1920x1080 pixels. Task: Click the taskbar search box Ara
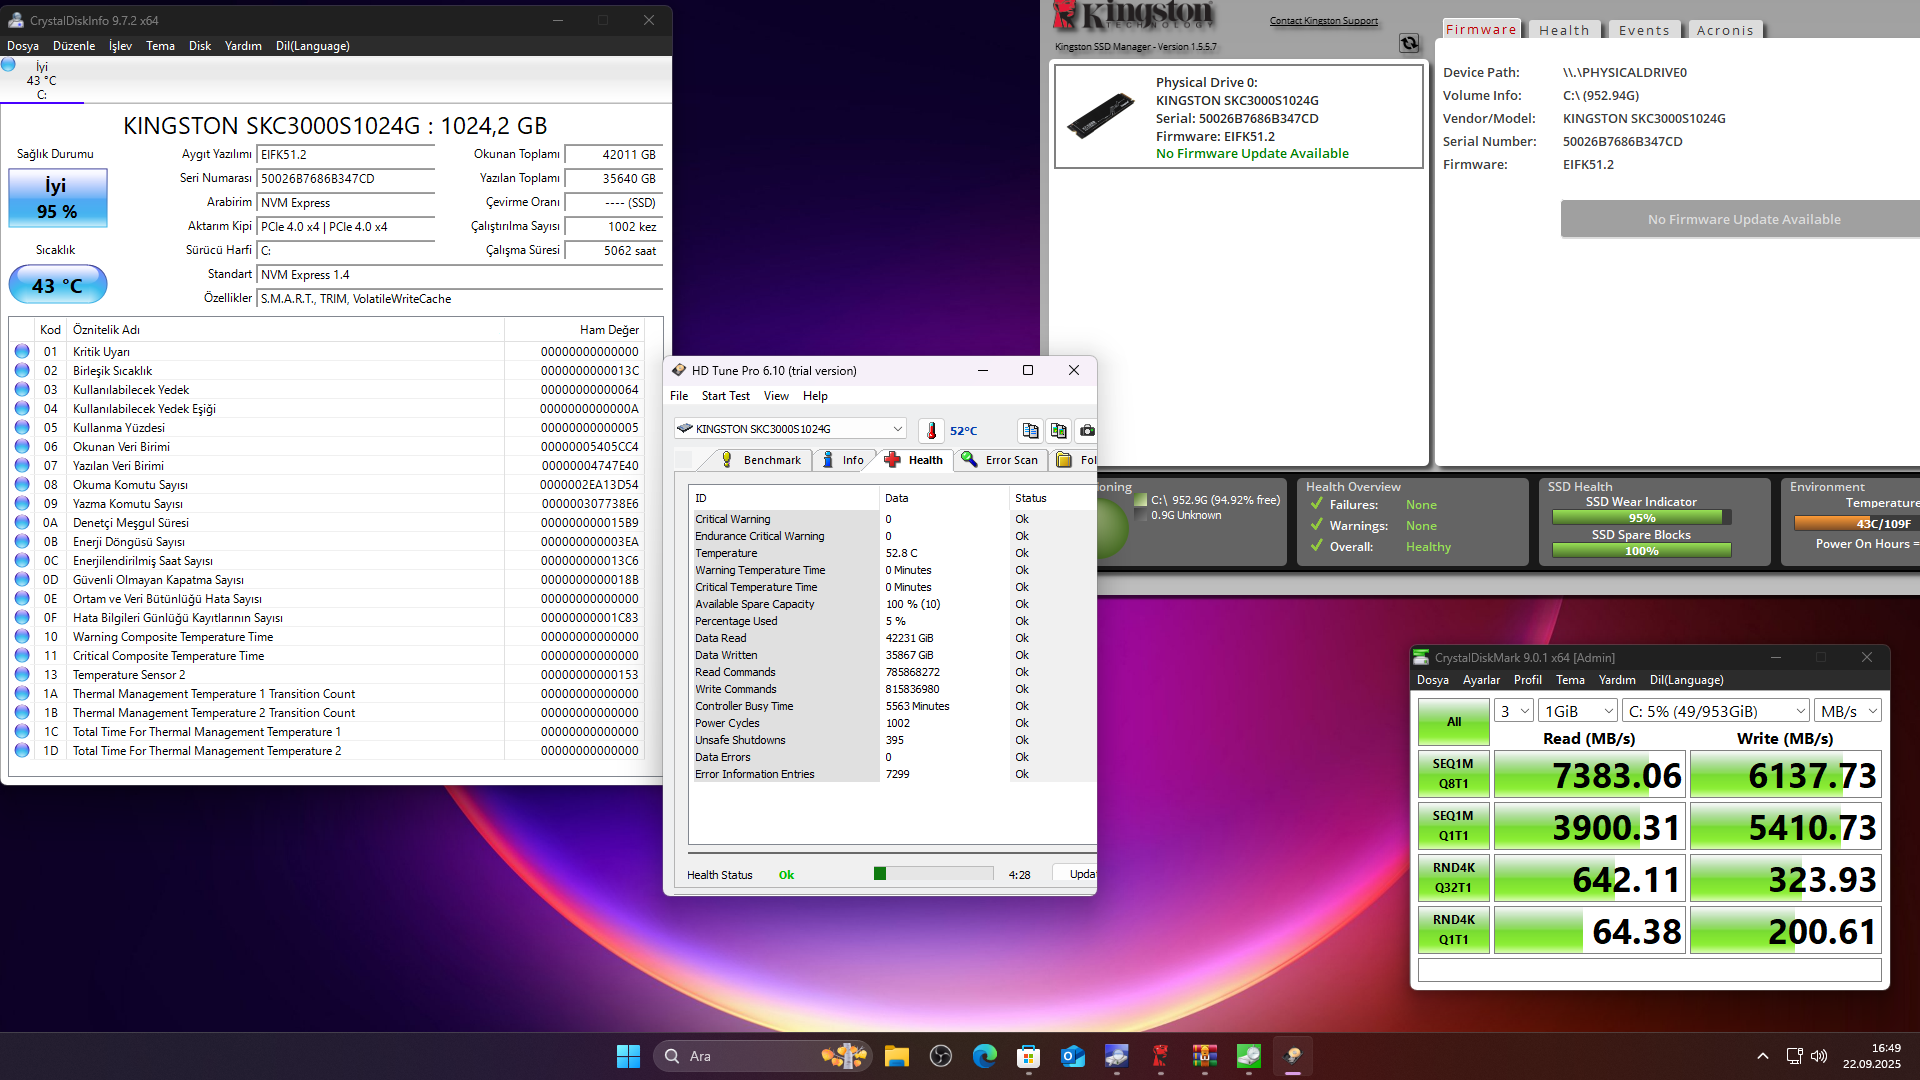coord(763,1056)
